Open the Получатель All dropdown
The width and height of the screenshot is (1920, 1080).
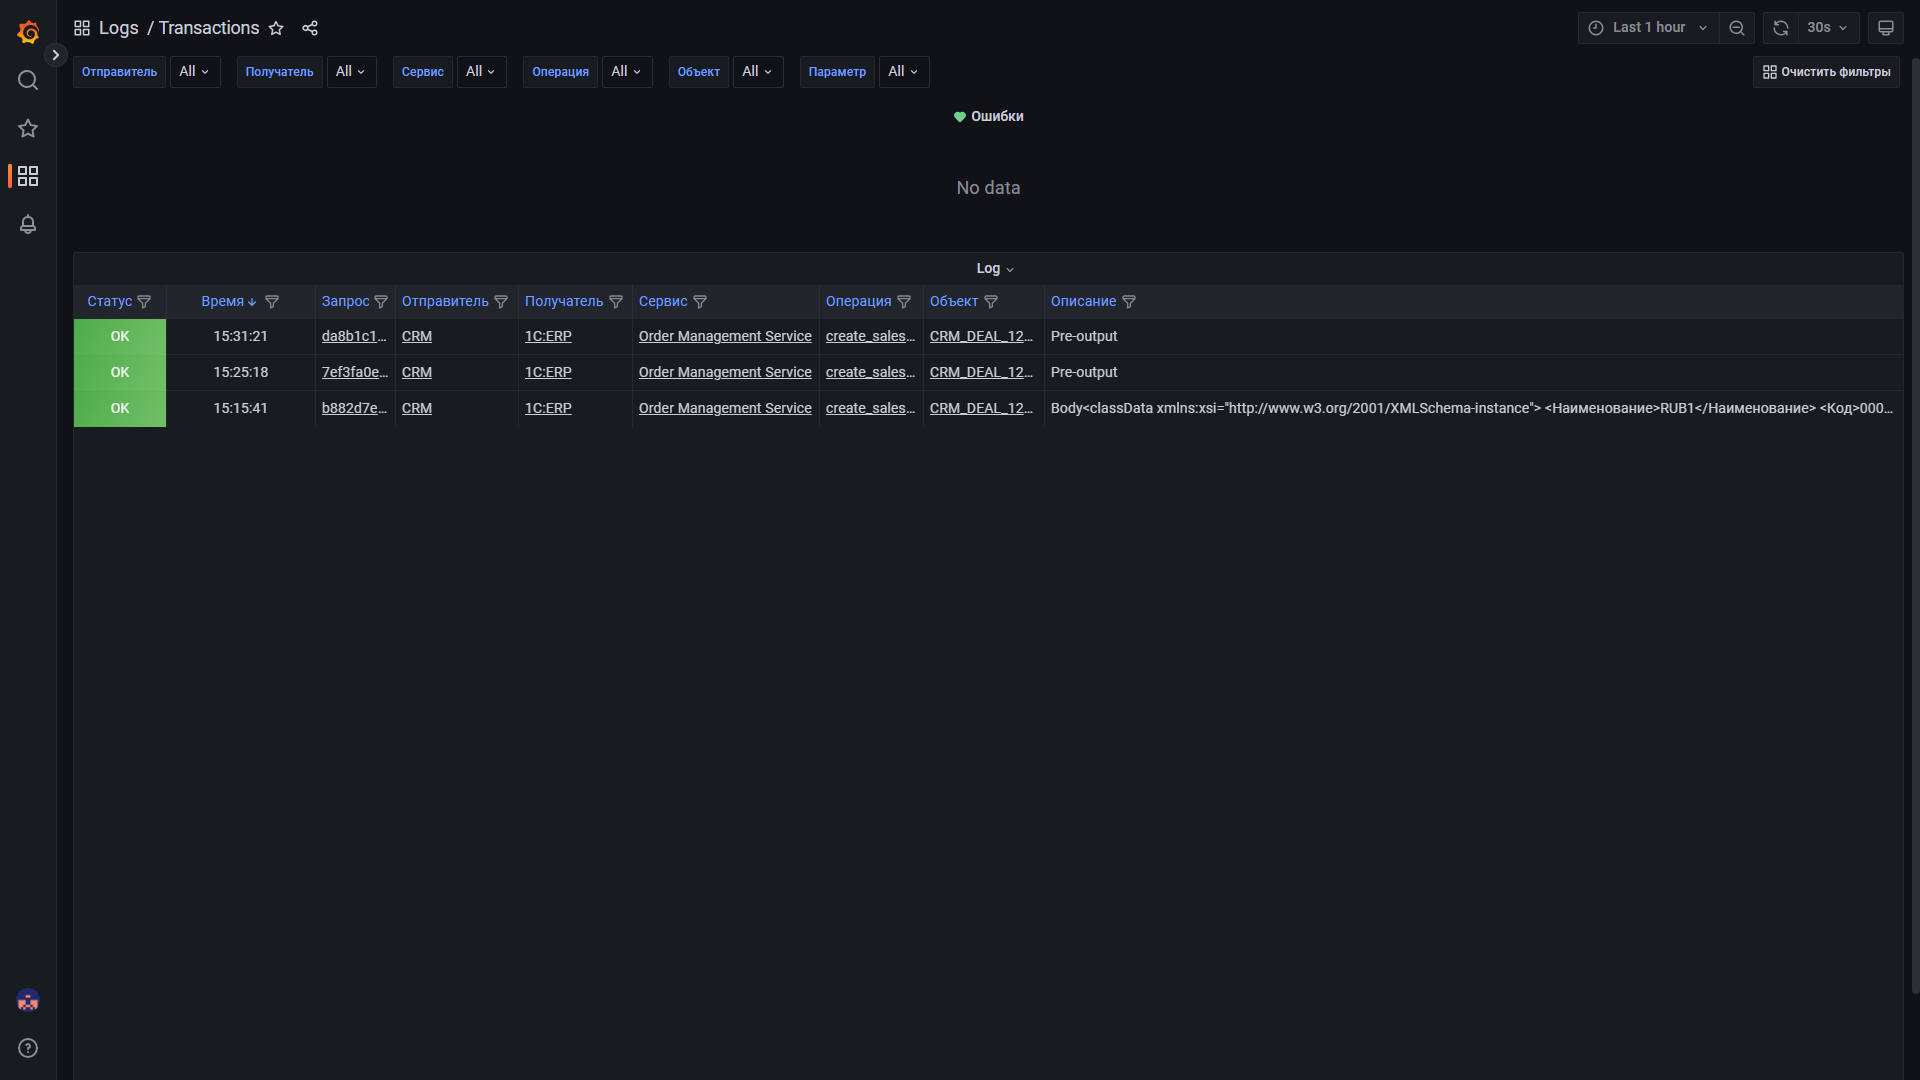coord(351,72)
